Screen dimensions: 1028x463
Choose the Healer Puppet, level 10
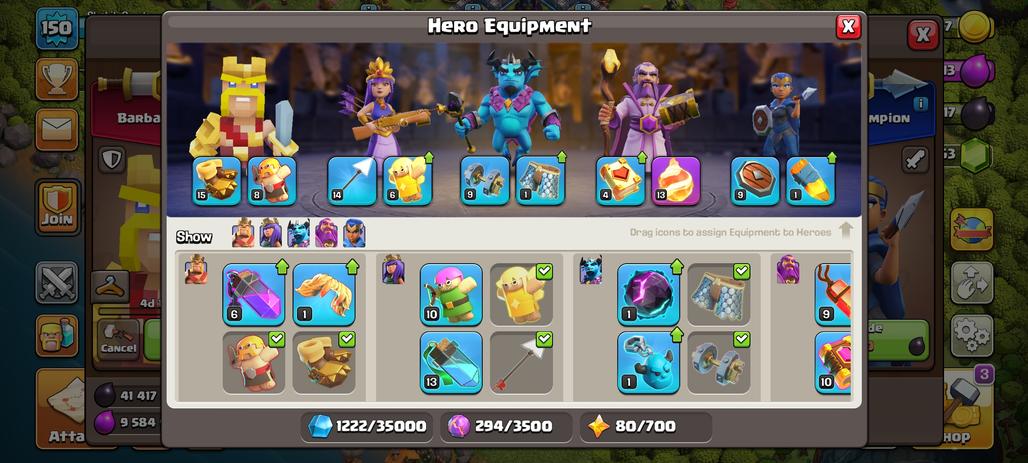451,294
